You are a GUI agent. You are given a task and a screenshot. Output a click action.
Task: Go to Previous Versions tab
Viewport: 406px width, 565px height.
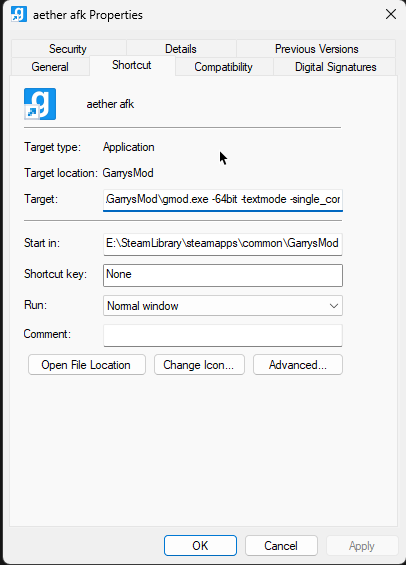point(316,49)
